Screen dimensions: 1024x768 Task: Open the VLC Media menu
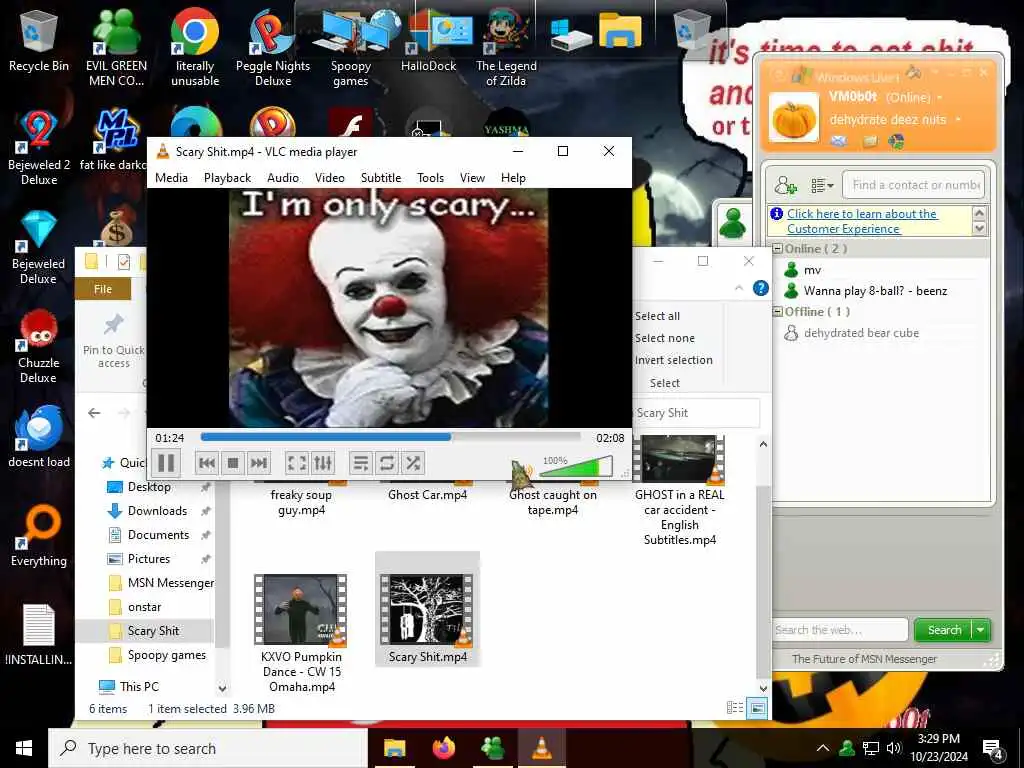171,178
